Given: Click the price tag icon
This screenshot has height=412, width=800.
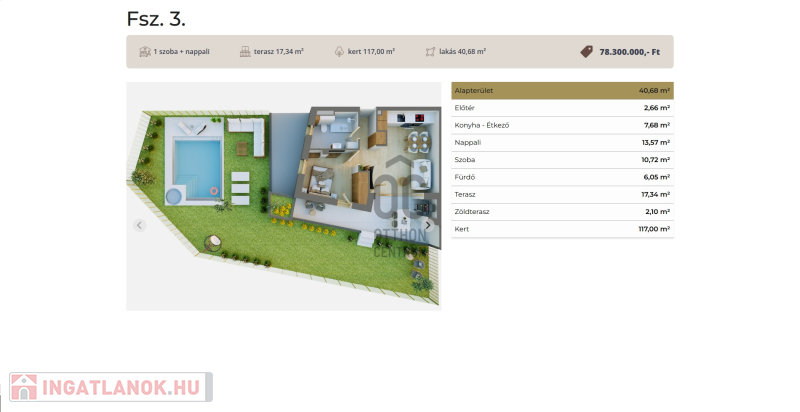Looking at the screenshot, I should pos(586,51).
